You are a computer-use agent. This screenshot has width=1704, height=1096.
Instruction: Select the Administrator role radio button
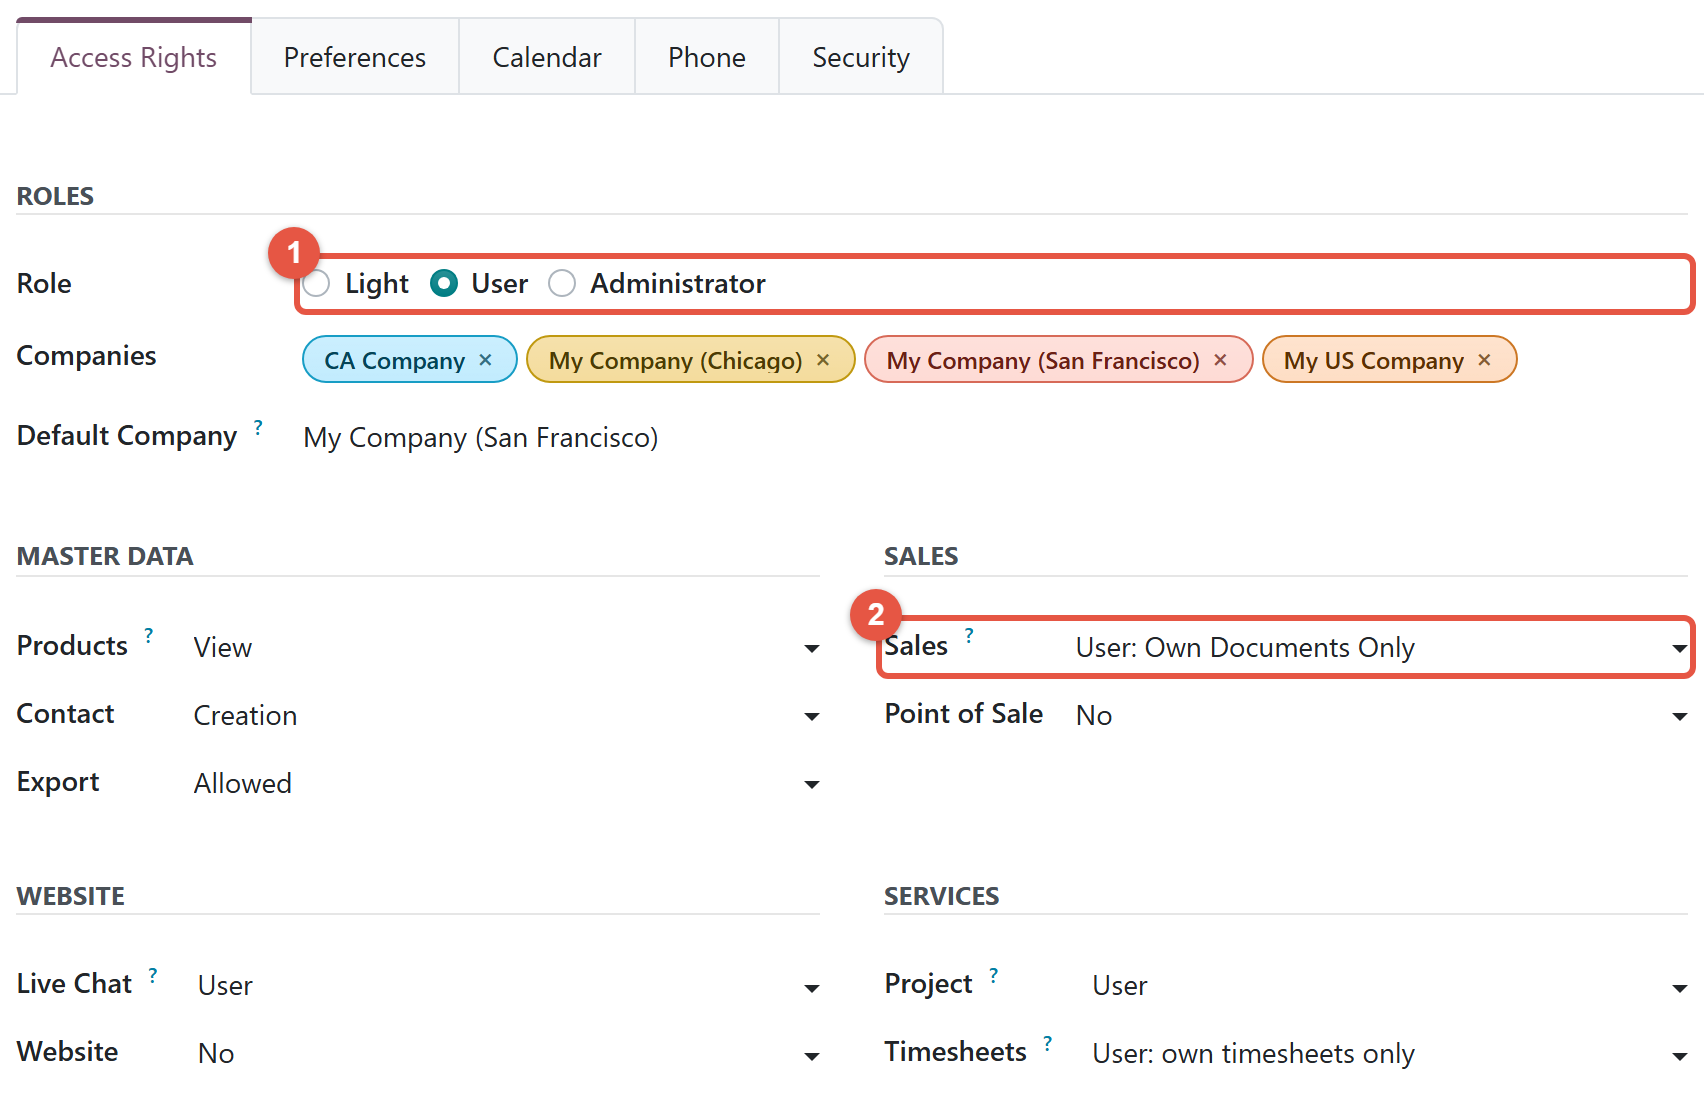coord(562,284)
